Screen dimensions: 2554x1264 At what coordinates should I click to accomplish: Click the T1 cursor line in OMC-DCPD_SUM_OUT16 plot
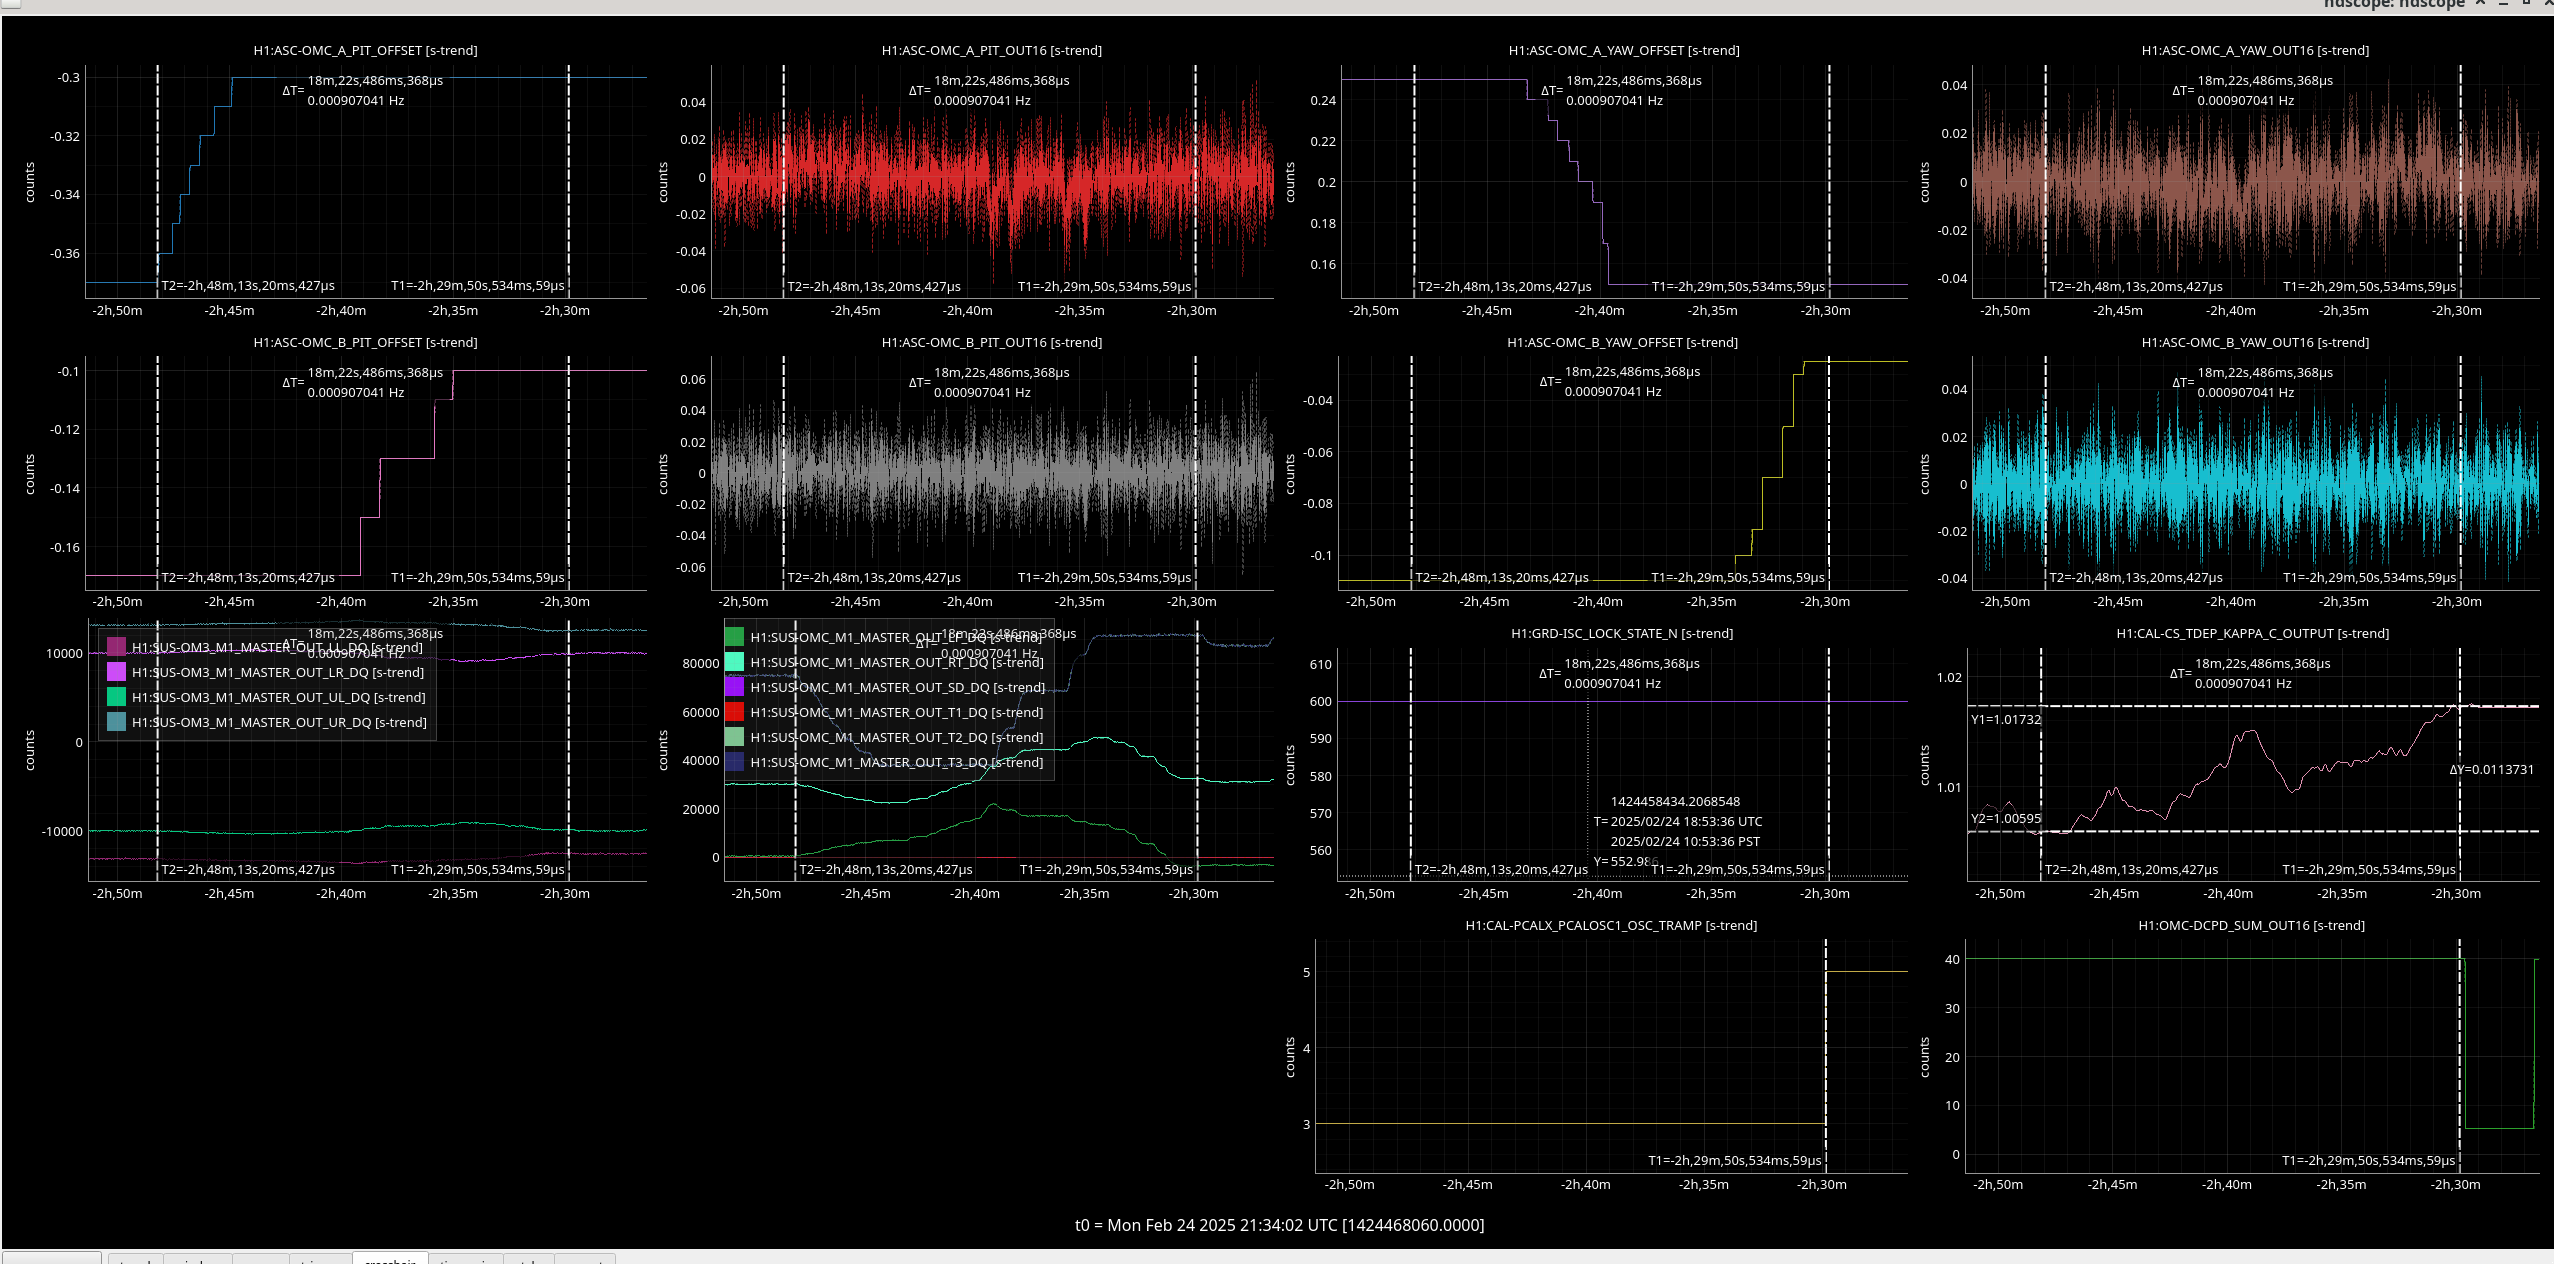click(x=2460, y=1055)
